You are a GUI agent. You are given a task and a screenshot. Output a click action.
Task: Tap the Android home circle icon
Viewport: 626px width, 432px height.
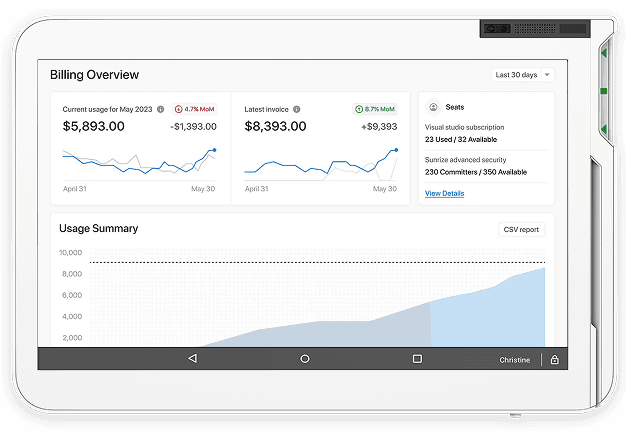(305, 359)
